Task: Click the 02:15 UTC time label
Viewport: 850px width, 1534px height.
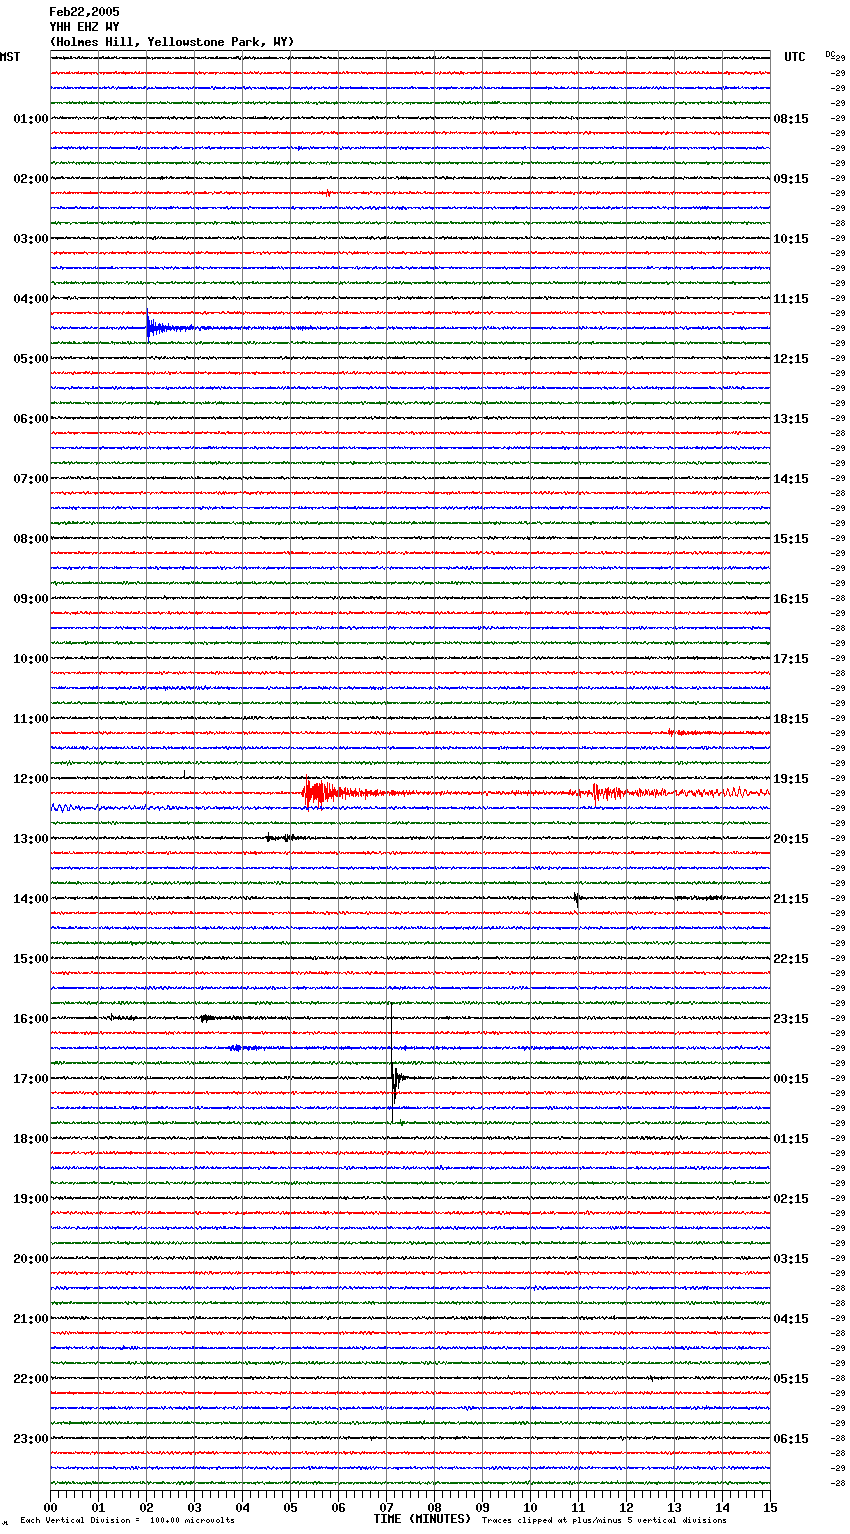Action: pos(791,1199)
